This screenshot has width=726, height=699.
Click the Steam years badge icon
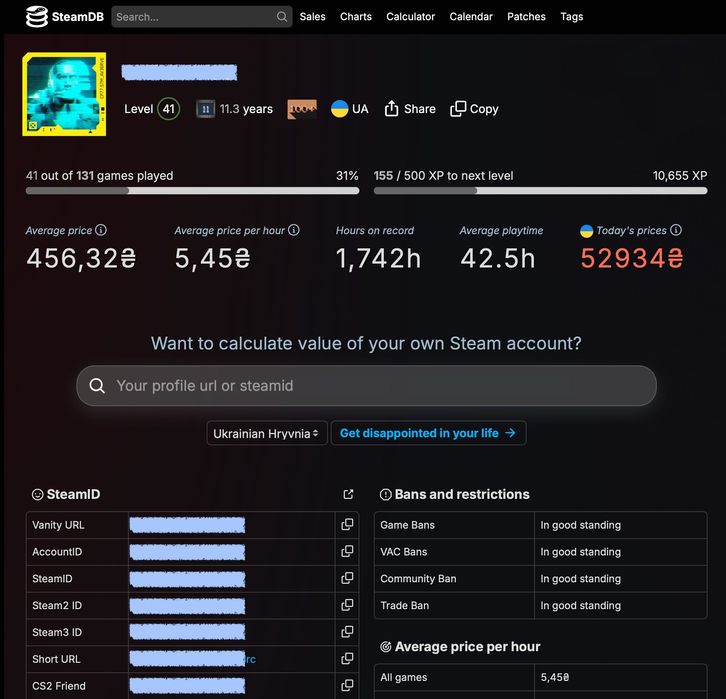(x=206, y=109)
